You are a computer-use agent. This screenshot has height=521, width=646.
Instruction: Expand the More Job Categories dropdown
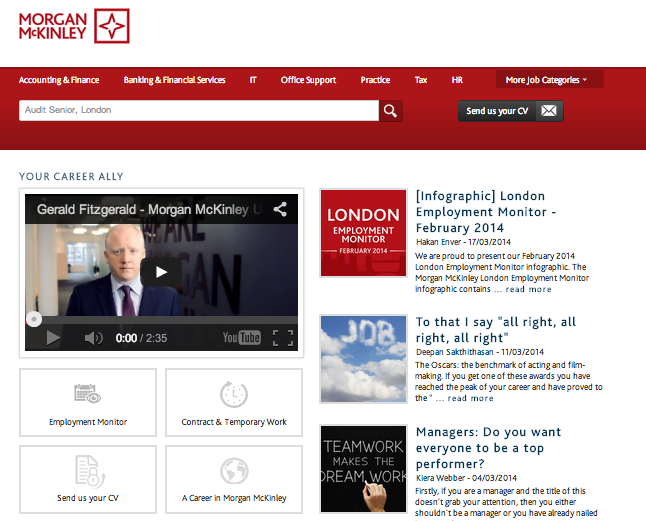[546, 80]
